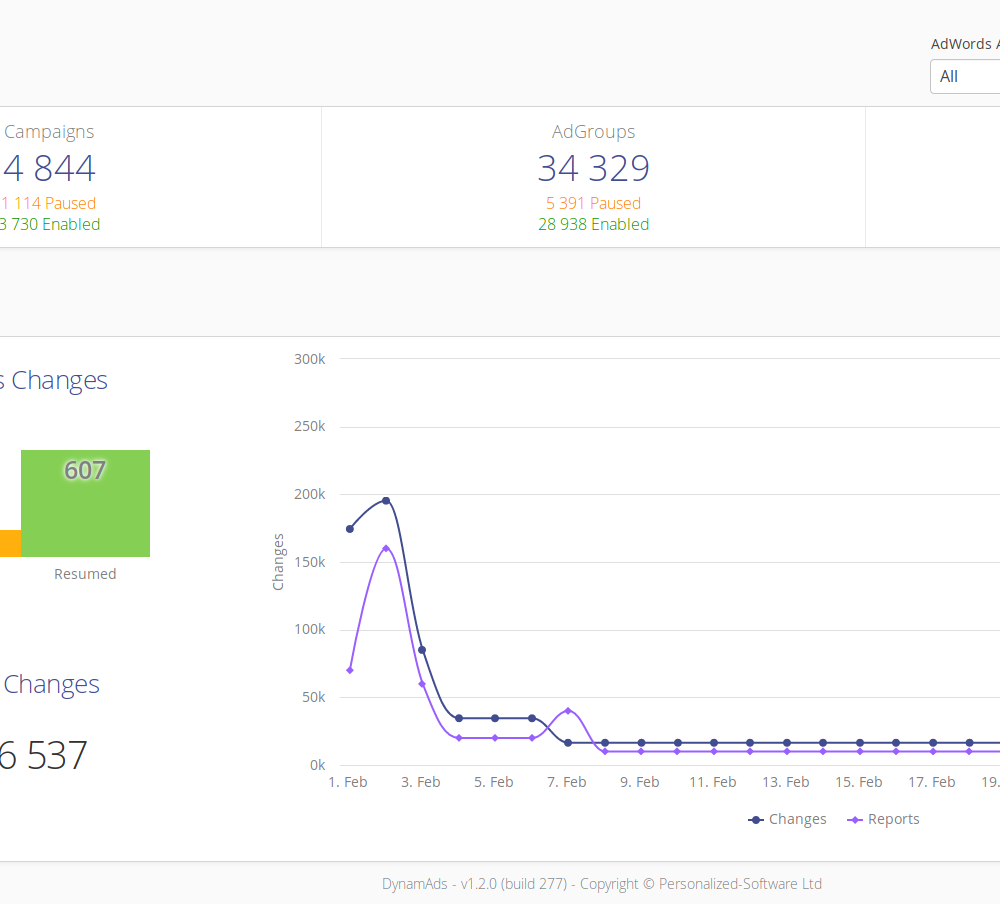Click the Campaigns total 4 844
The width and height of the screenshot is (1000, 904).
click(x=50, y=168)
